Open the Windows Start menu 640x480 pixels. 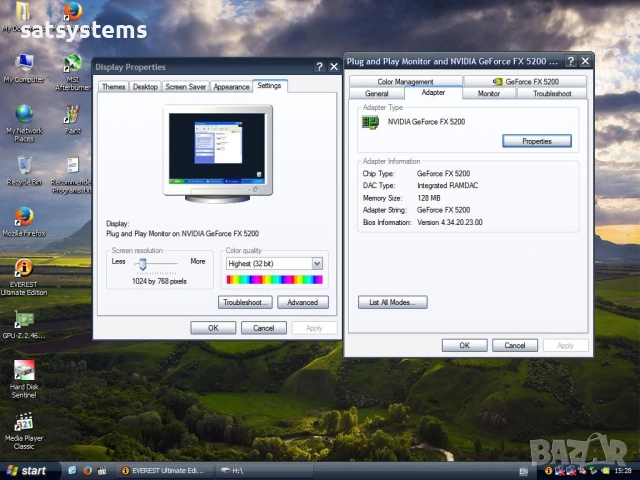[27, 470]
